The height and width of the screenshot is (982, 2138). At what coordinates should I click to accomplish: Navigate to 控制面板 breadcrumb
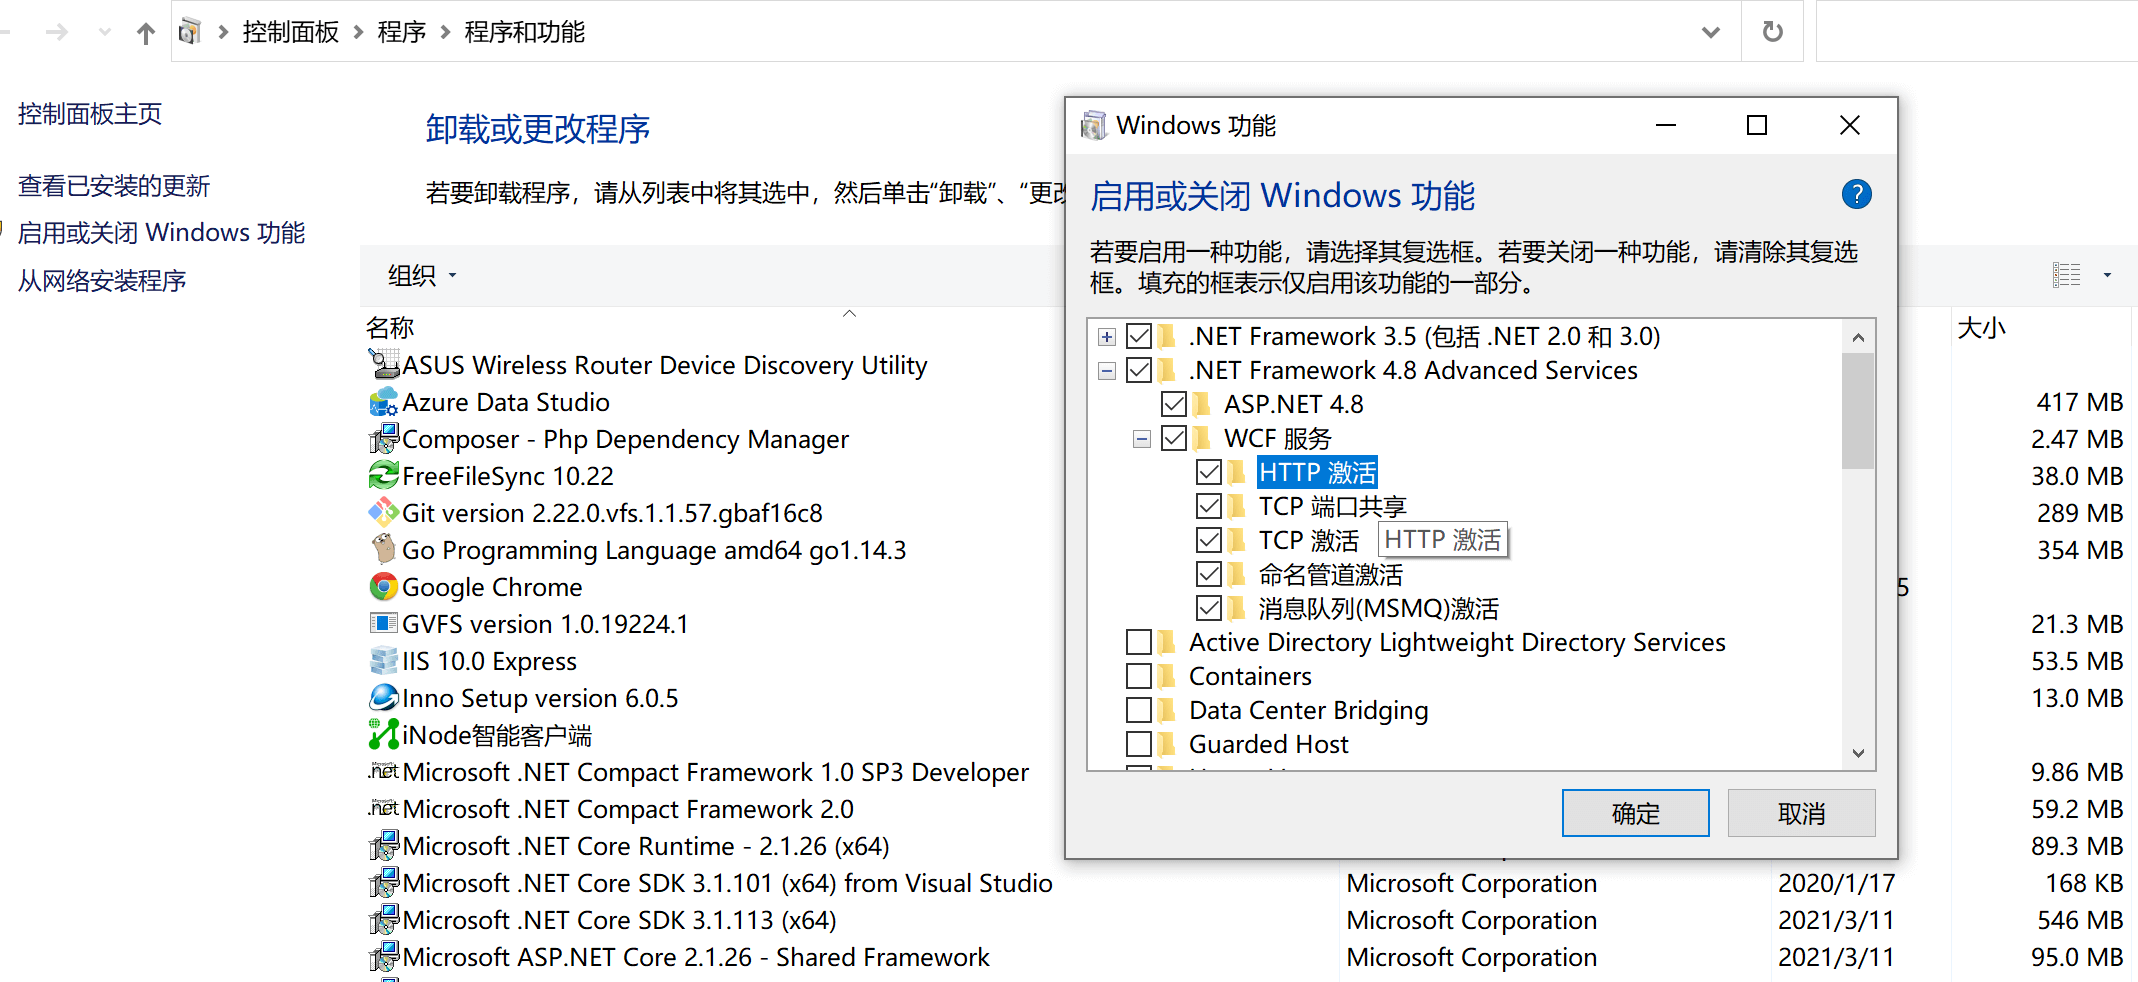click(x=291, y=32)
